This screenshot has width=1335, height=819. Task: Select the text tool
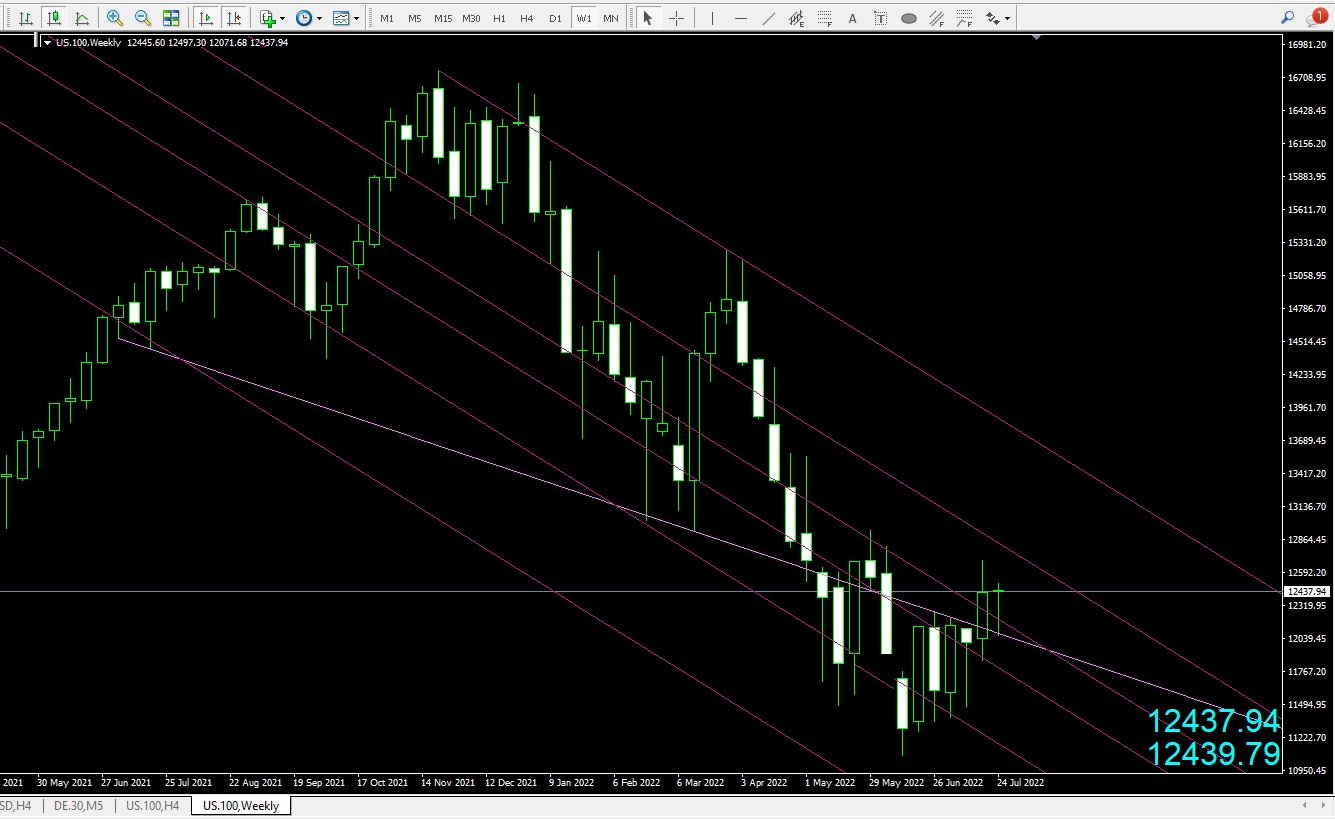[852, 18]
